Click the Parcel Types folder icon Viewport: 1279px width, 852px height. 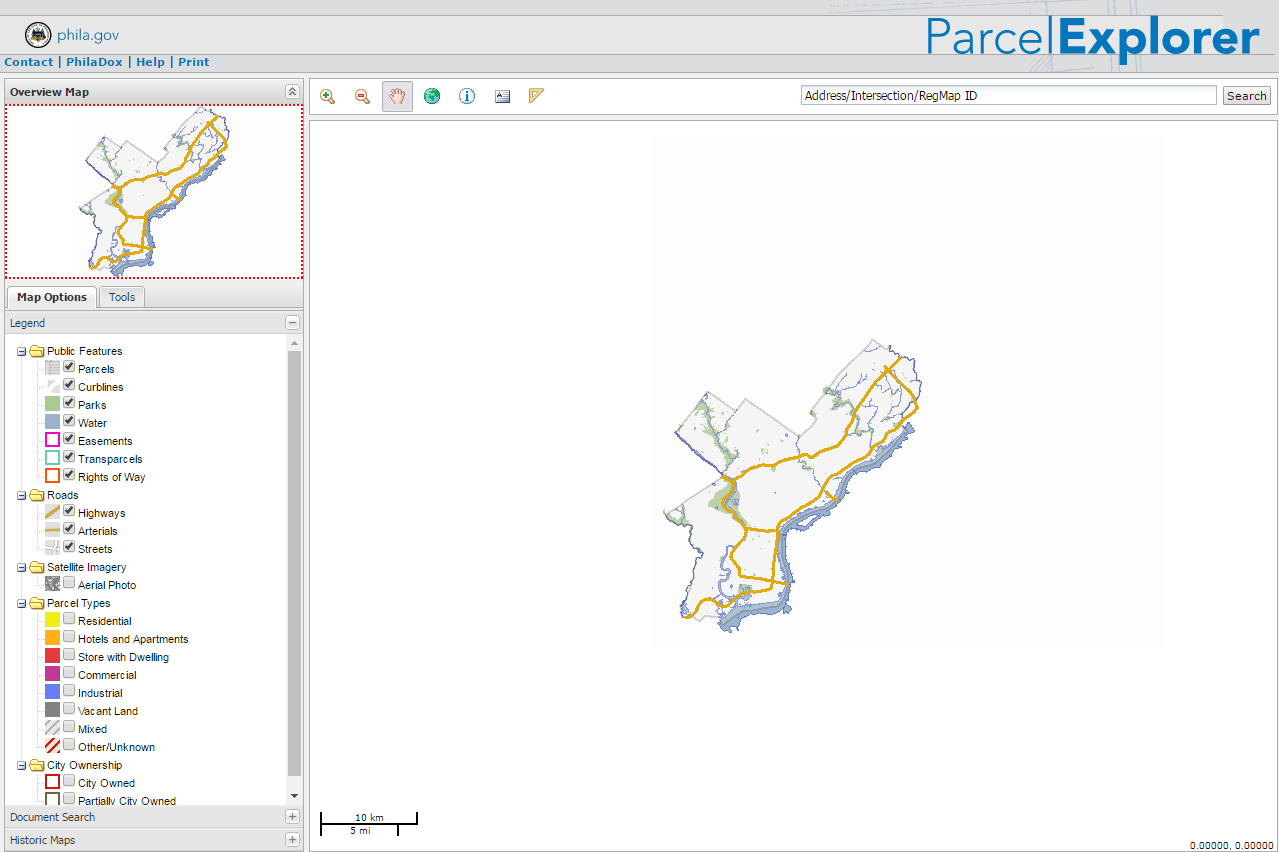(x=37, y=603)
